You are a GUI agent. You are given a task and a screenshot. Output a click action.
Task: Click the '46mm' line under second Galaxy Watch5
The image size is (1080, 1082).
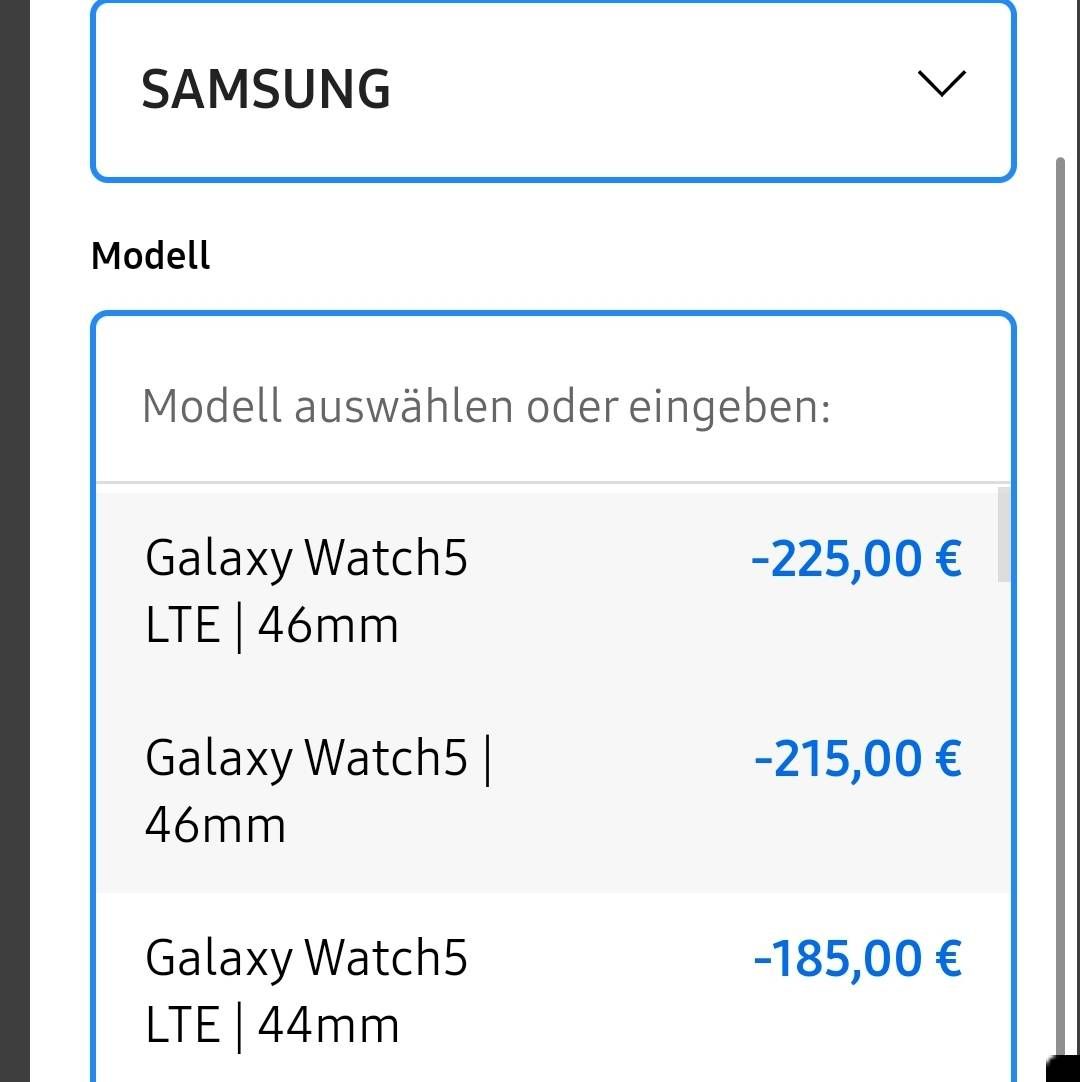click(x=216, y=826)
